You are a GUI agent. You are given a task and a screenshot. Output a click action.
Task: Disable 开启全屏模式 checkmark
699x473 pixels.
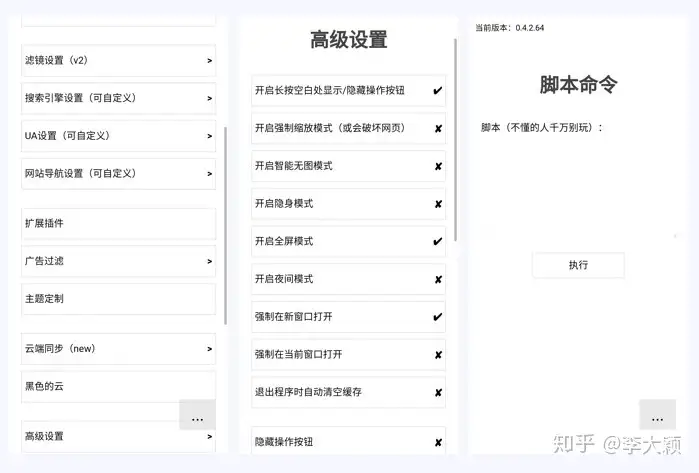pyautogui.click(x=438, y=242)
